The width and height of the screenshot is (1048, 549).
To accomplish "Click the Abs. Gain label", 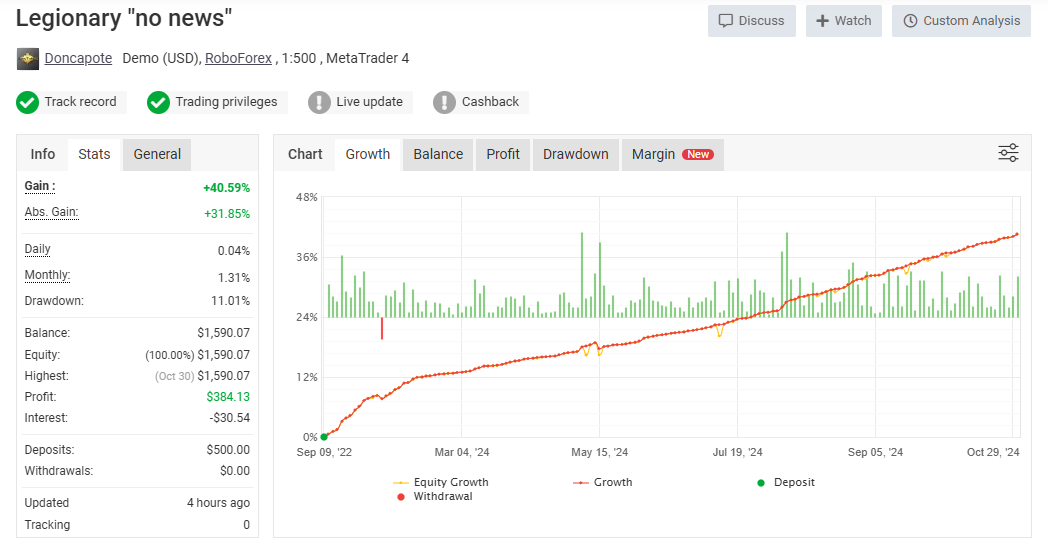I will click(51, 213).
